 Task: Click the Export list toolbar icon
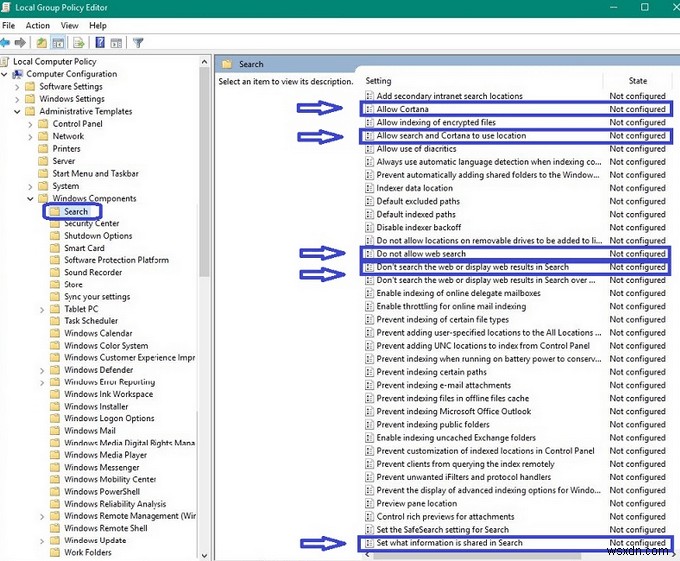(x=79, y=43)
